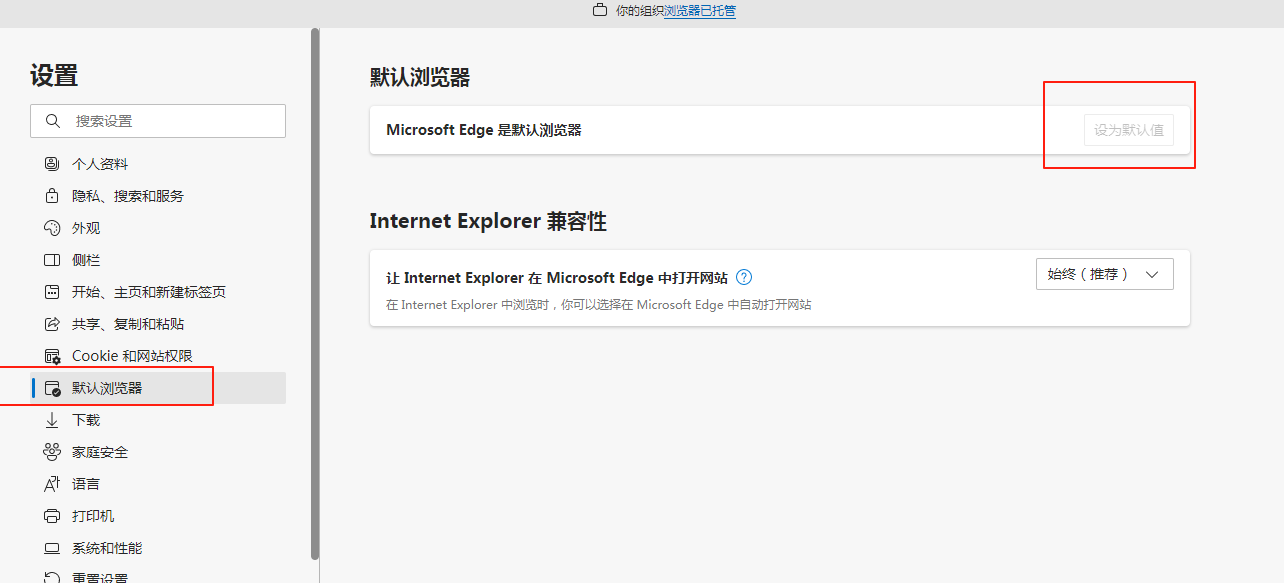This screenshot has height=583, width=1284.
Task: Click the 系统和性能 laptop icon
Action: tap(53, 548)
